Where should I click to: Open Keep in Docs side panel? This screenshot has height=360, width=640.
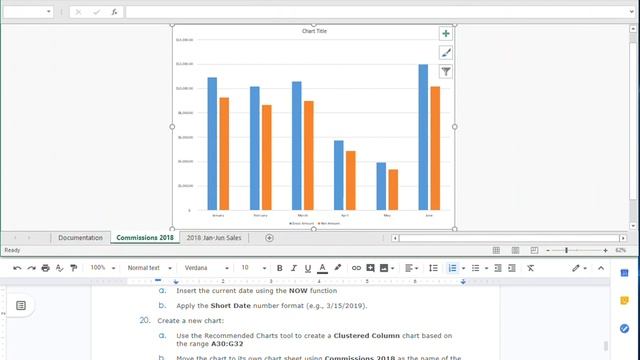[624, 301]
